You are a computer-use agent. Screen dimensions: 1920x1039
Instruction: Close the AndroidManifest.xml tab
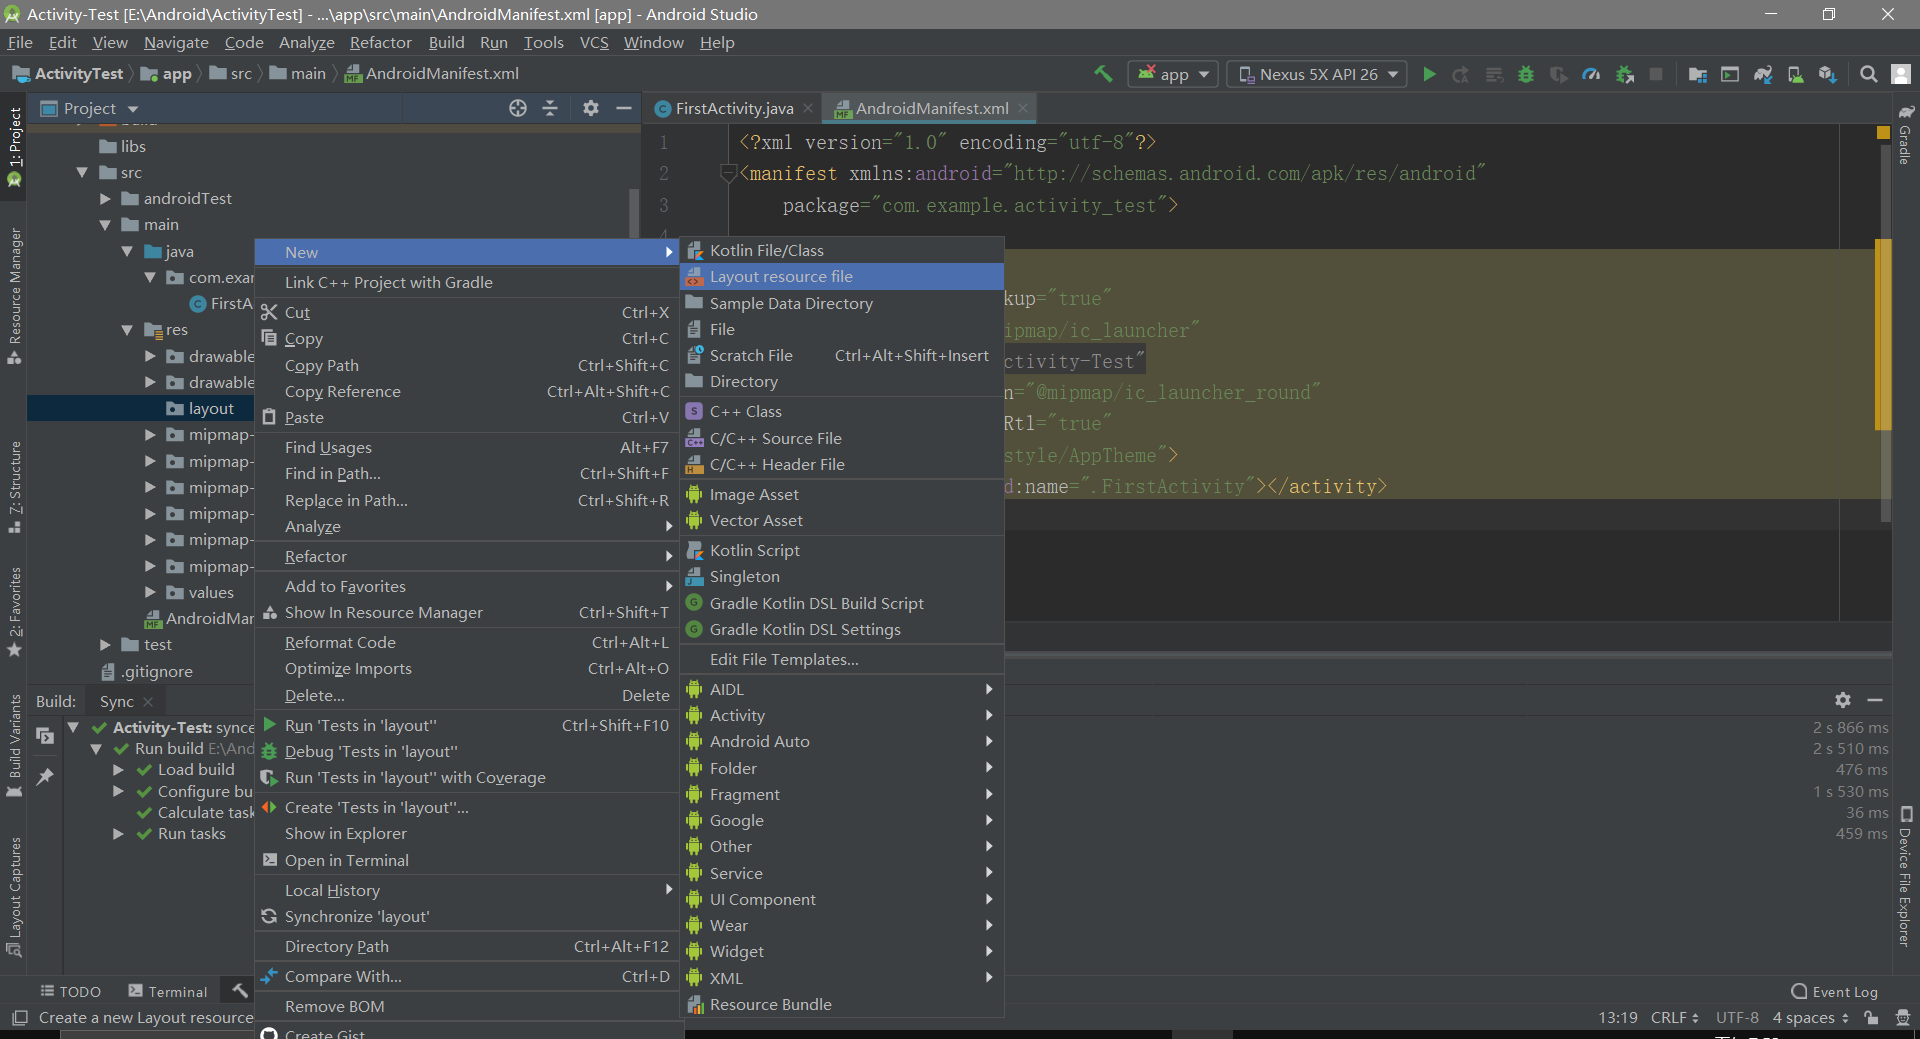[x=1023, y=108]
